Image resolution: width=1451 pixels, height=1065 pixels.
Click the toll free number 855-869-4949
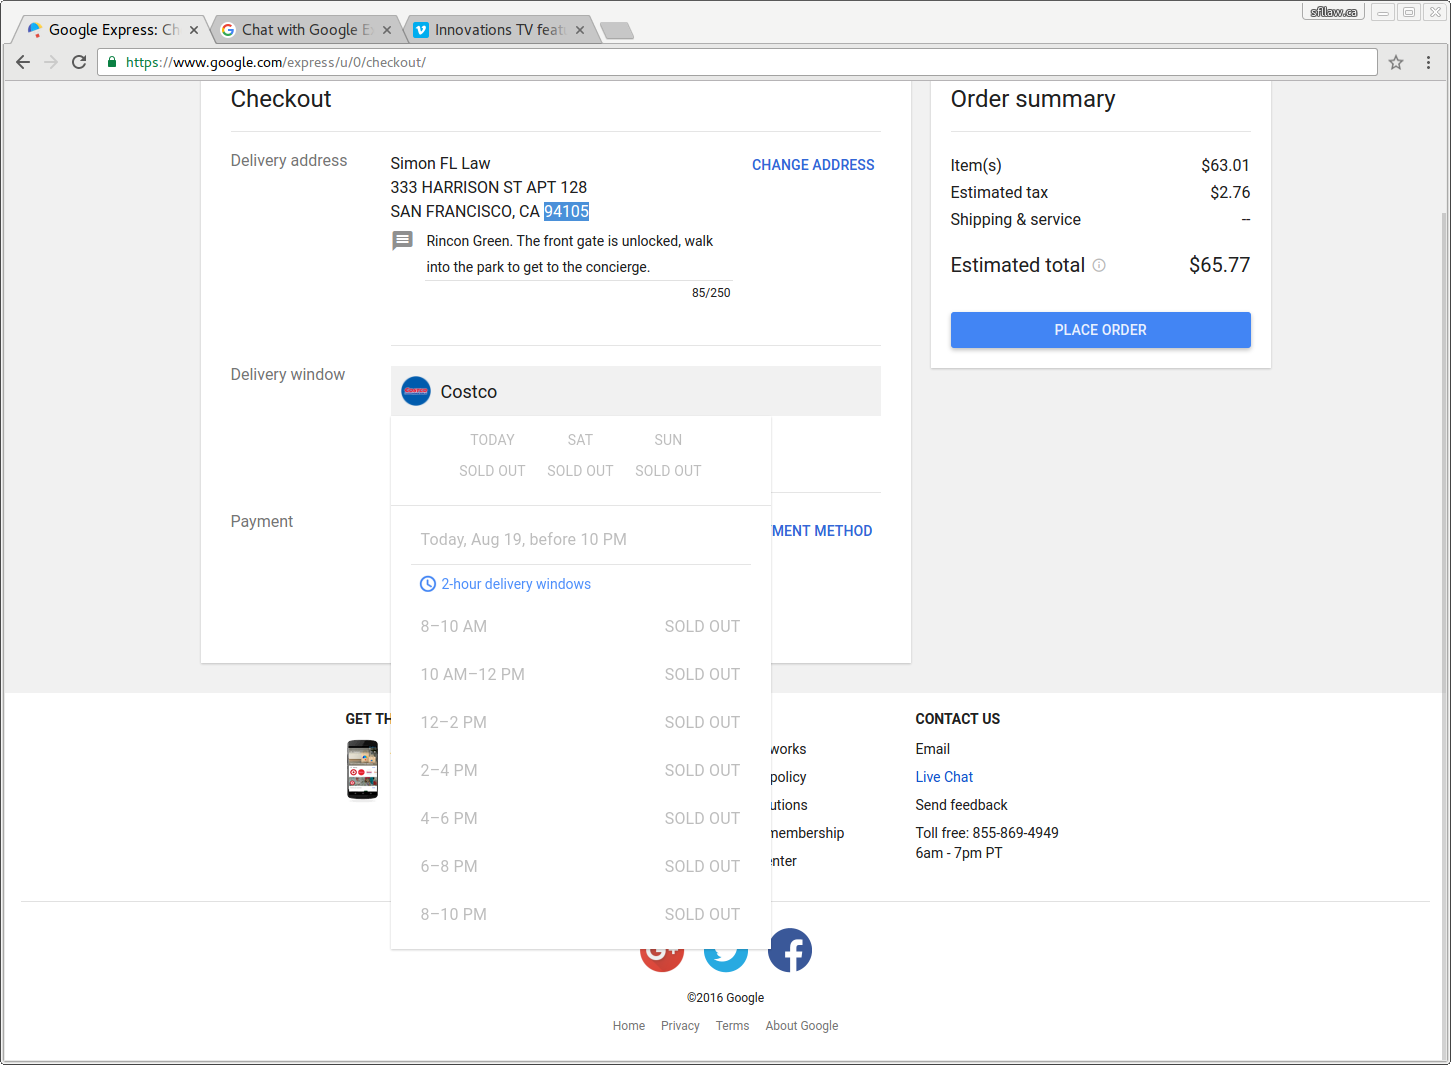pyautogui.click(x=1015, y=833)
